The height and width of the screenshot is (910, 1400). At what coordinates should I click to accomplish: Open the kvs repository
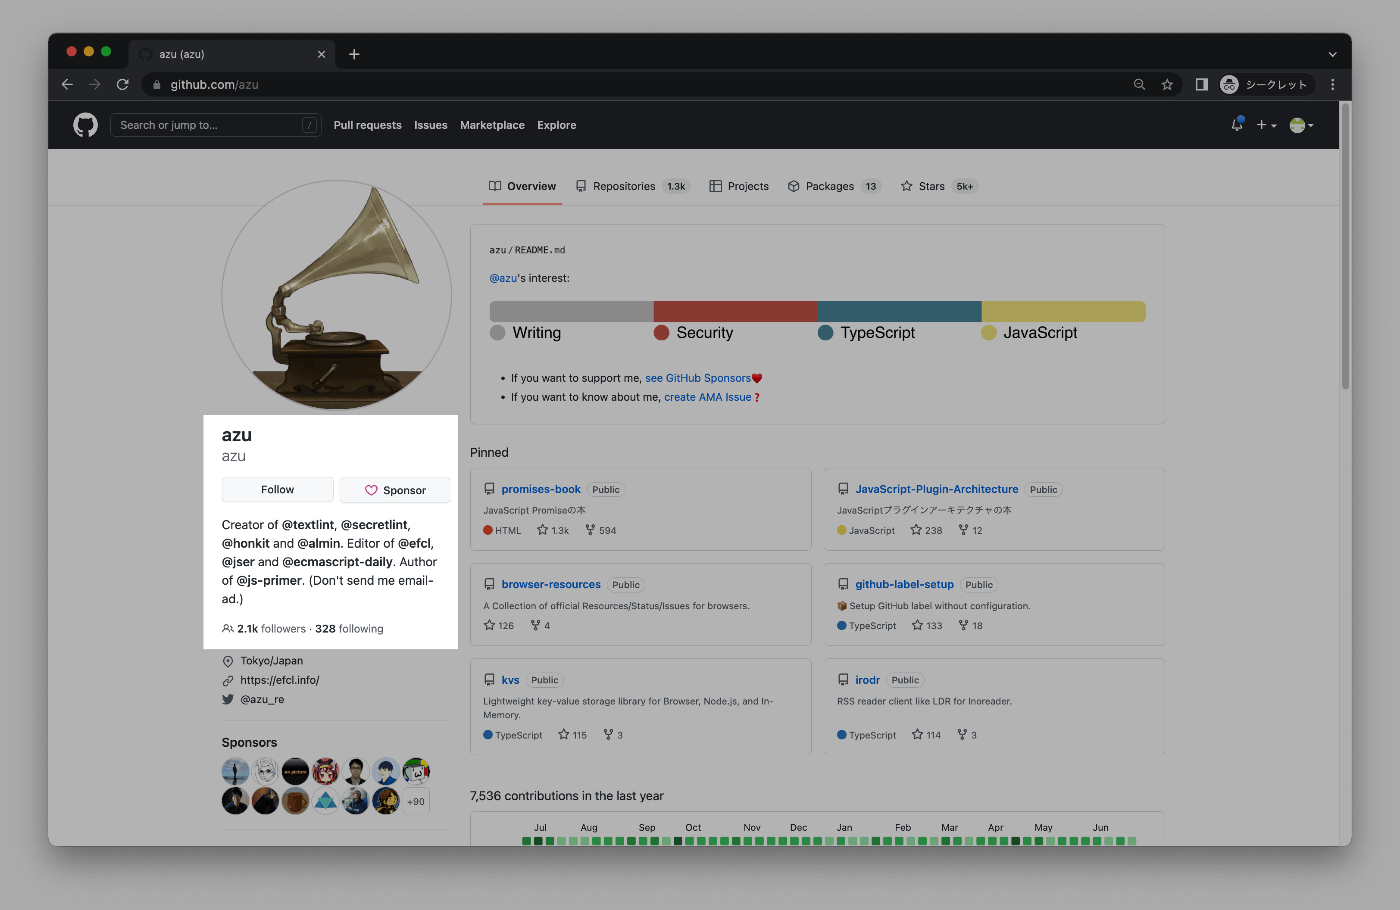tap(510, 680)
